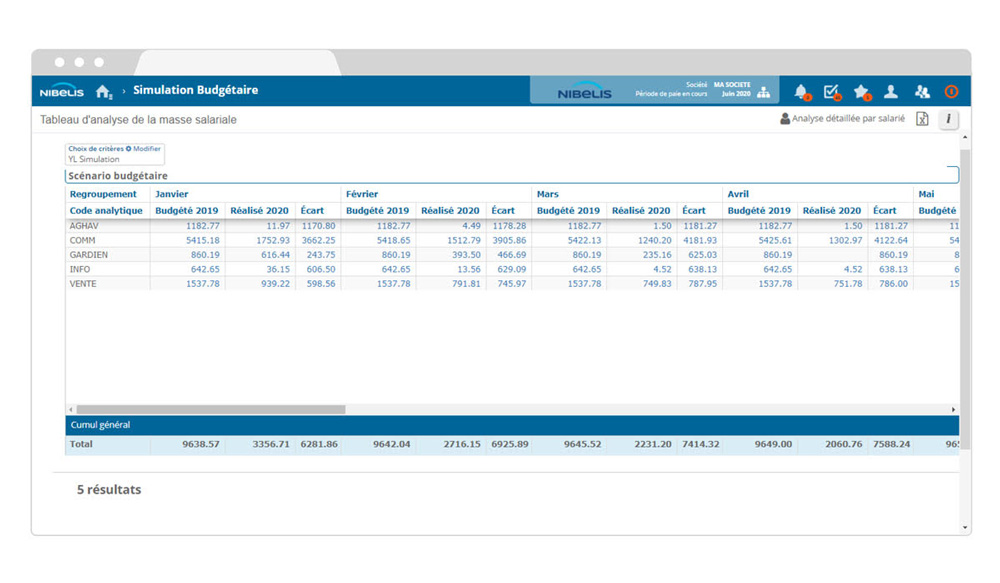Click the Code analytique column header

coord(106,211)
